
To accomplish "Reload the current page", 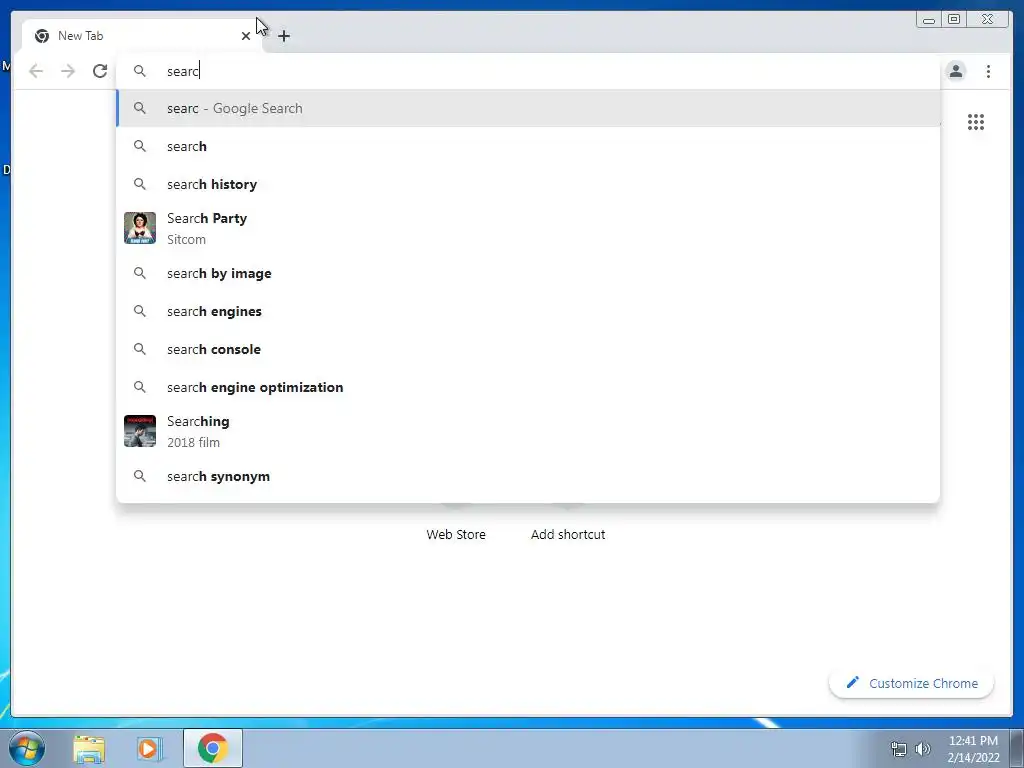I will [100, 71].
